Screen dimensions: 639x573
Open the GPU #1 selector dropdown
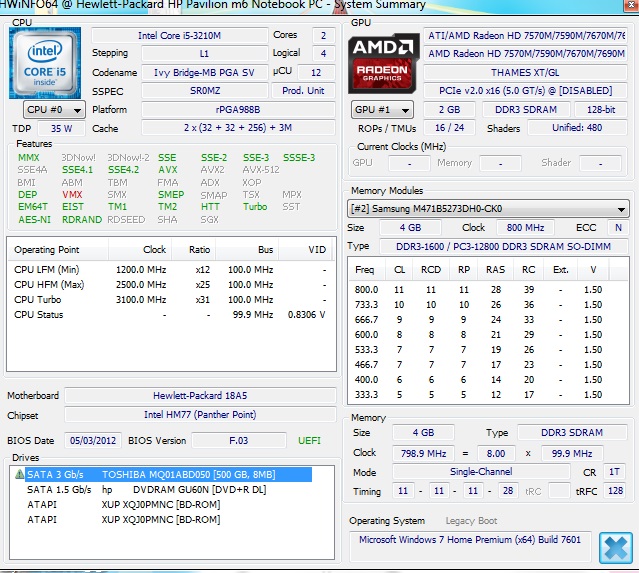[382, 110]
